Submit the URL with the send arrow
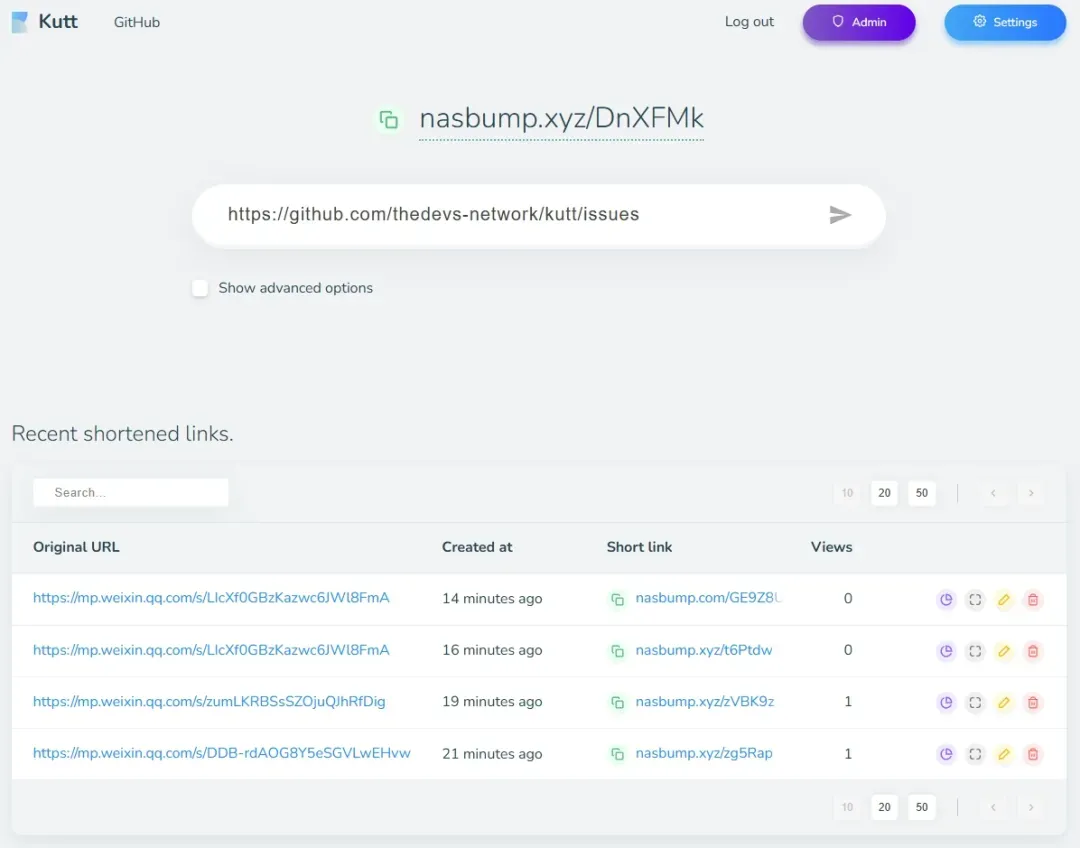The image size is (1080, 848). tap(840, 215)
